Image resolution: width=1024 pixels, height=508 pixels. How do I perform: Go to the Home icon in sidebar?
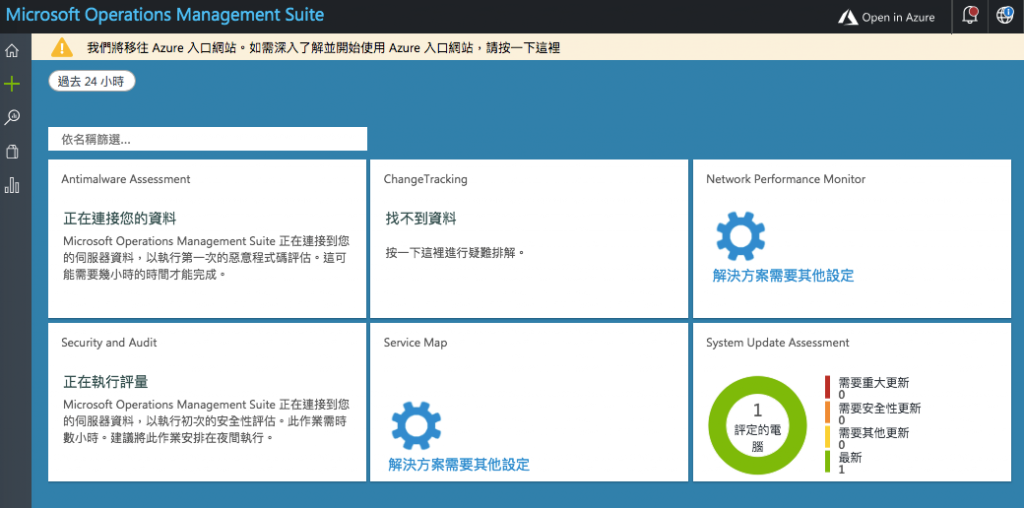(x=12, y=50)
